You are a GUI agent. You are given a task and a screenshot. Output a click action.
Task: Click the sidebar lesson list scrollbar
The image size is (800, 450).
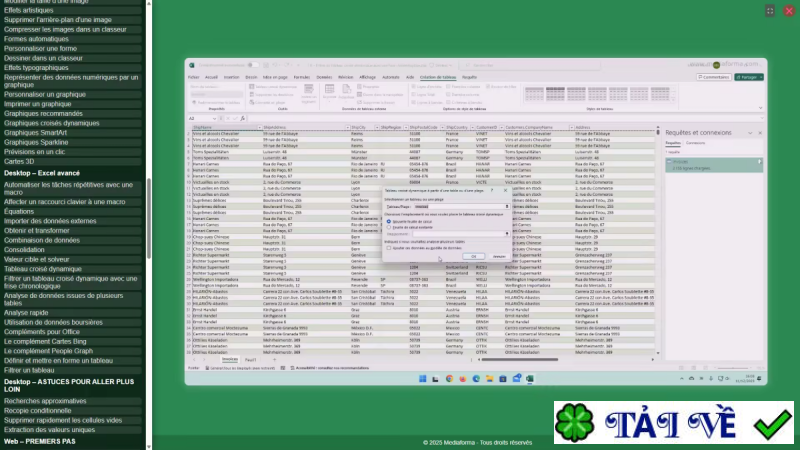click(148, 218)
